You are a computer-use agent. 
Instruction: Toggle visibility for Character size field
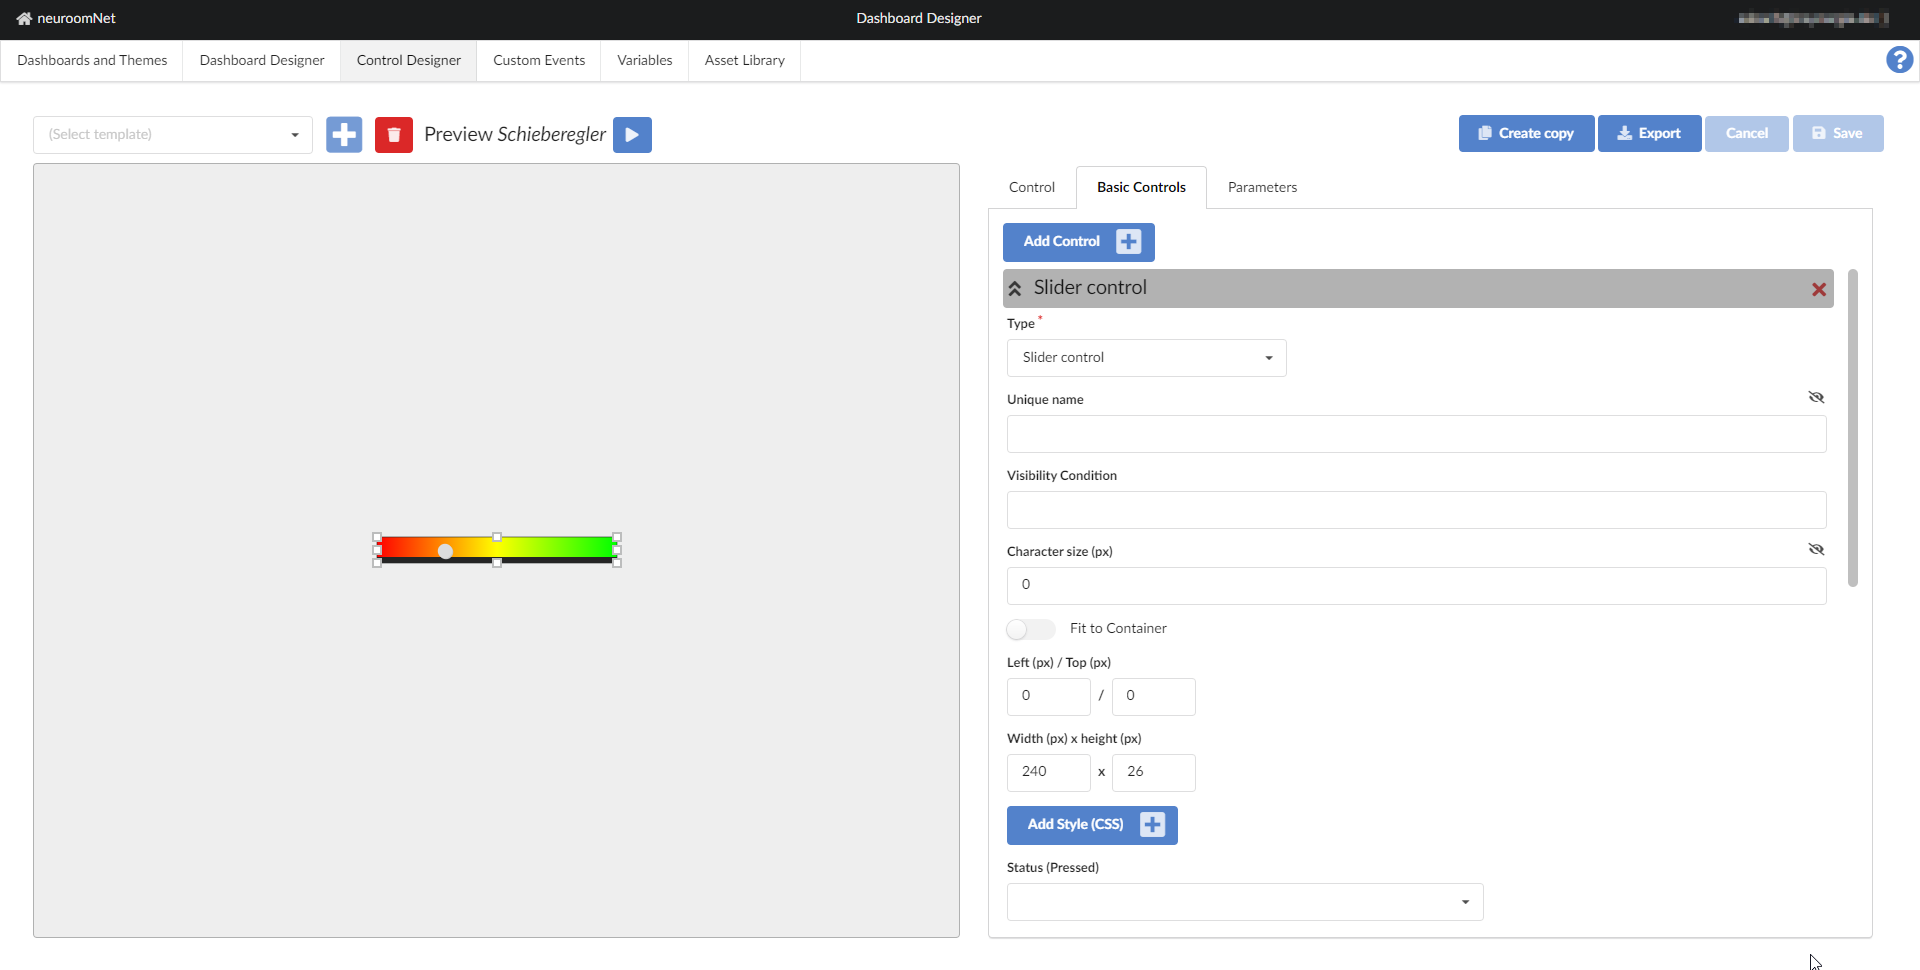[1817, 549]
